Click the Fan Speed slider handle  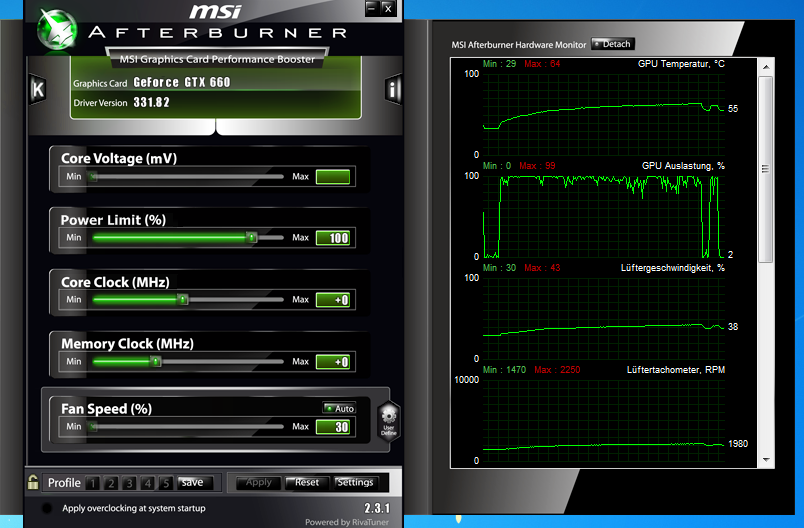coord(93,427)
